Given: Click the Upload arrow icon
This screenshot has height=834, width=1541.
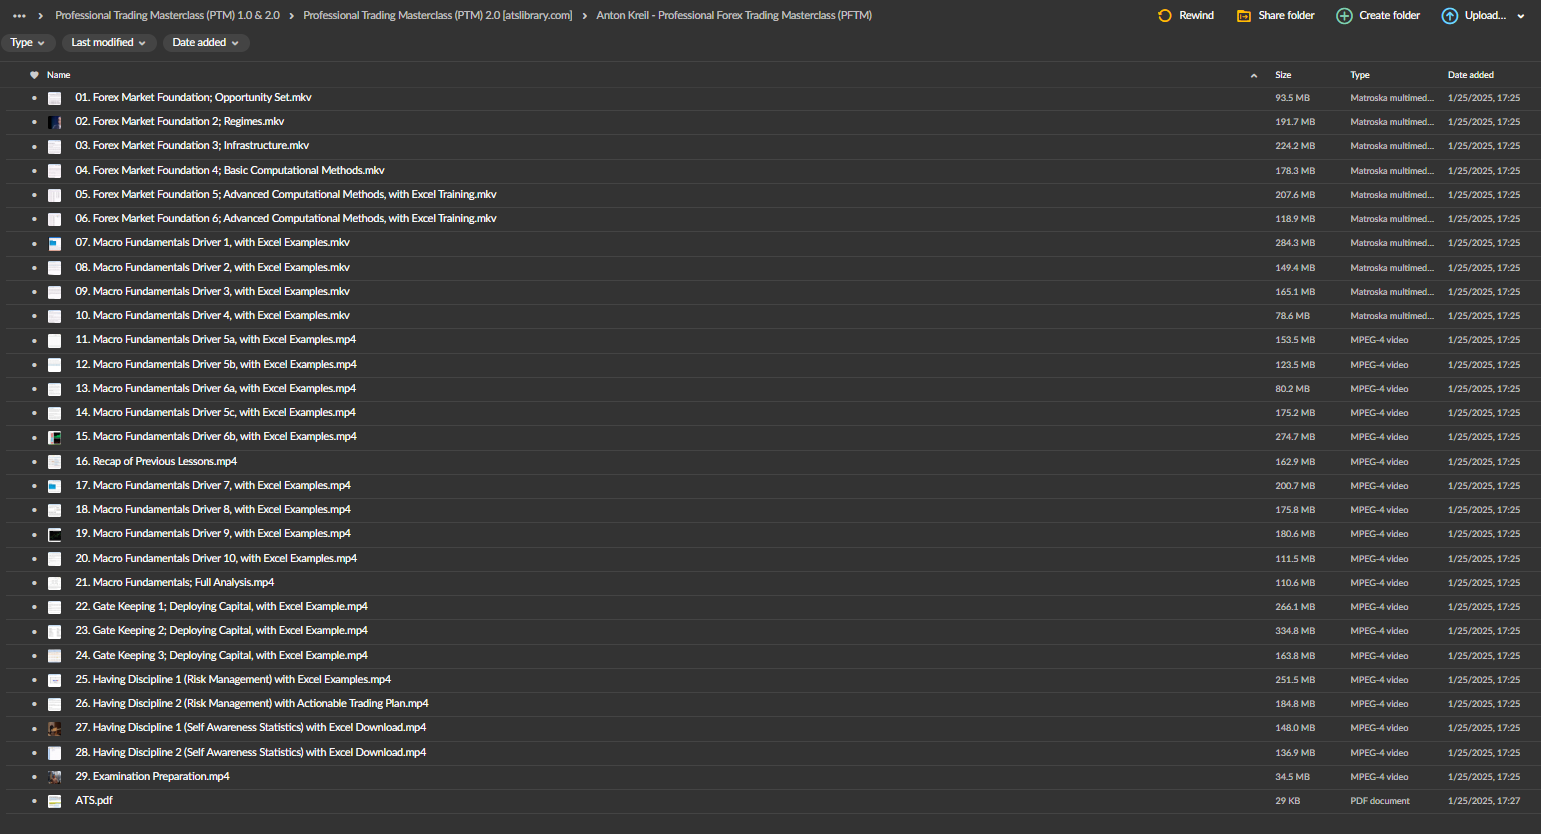Looking at the screenshot, I should (1449, 16).
